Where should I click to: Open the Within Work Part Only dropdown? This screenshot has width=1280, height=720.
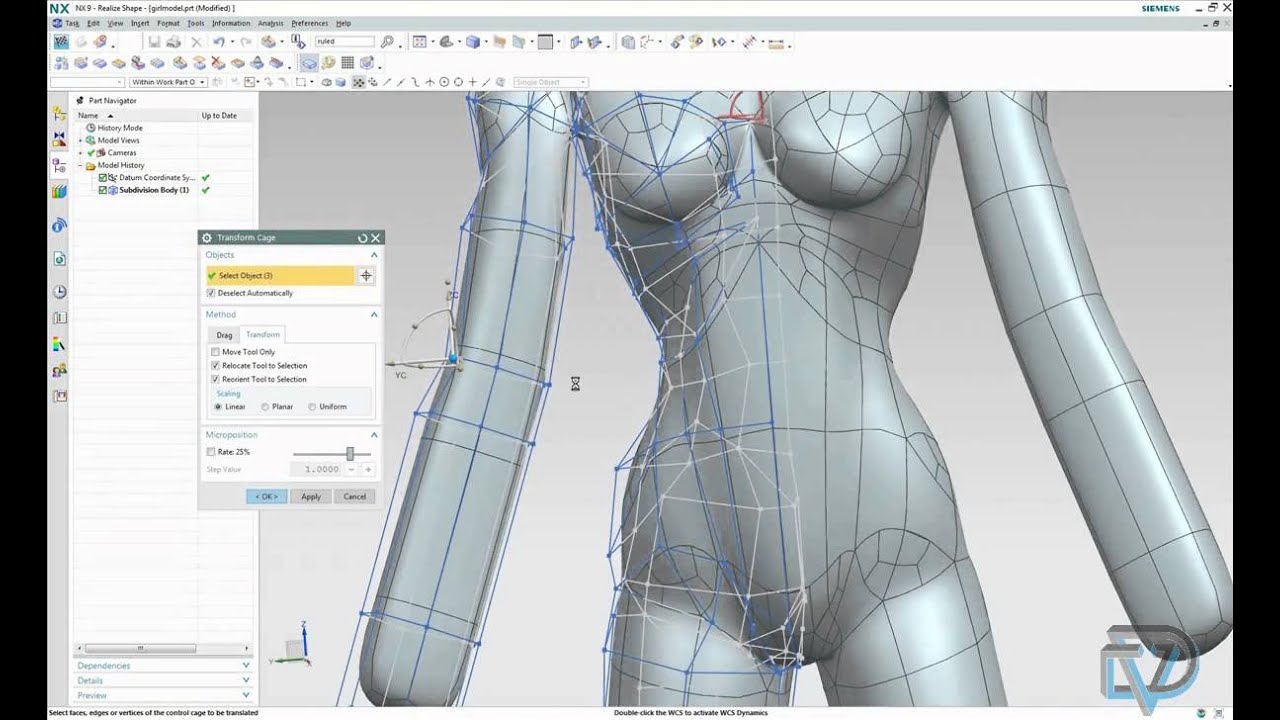(x=168, y=82)
